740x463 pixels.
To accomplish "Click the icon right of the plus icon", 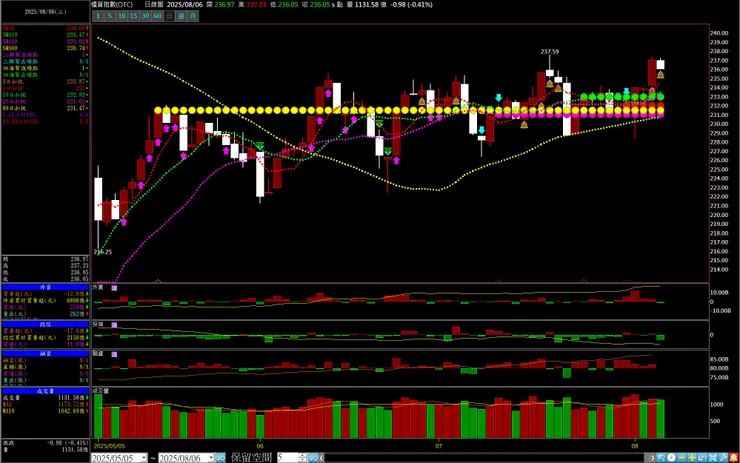I will [x=702, y=457].
